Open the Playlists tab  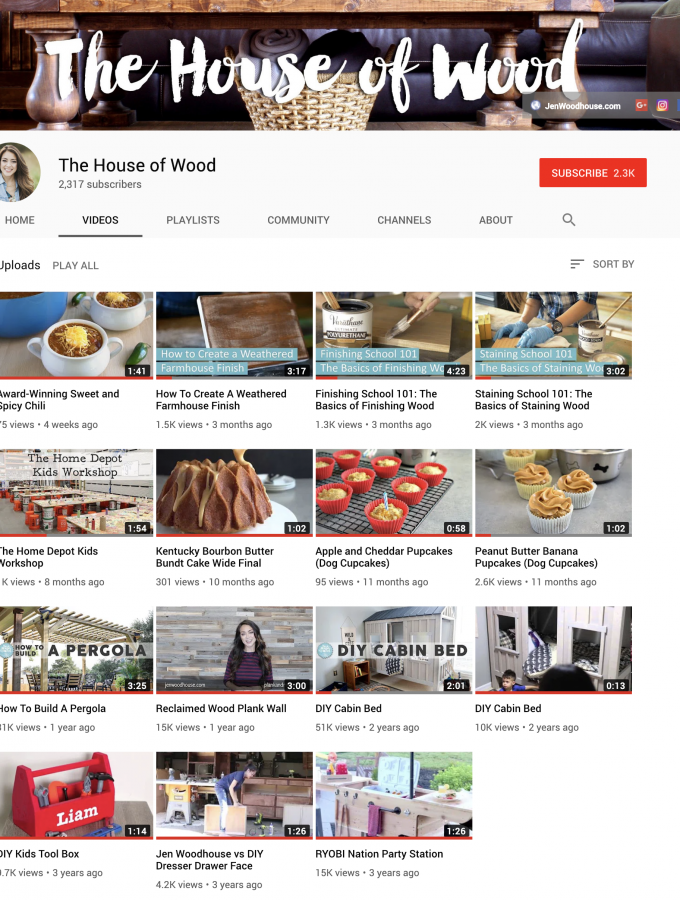(x=193, y=220)
